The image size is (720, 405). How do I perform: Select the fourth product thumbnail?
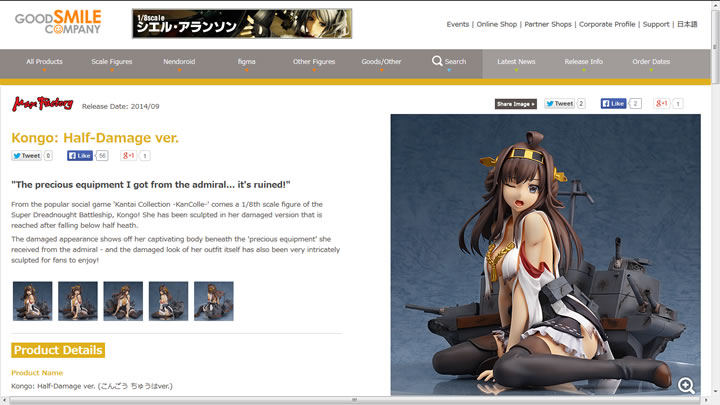(169, 301)
